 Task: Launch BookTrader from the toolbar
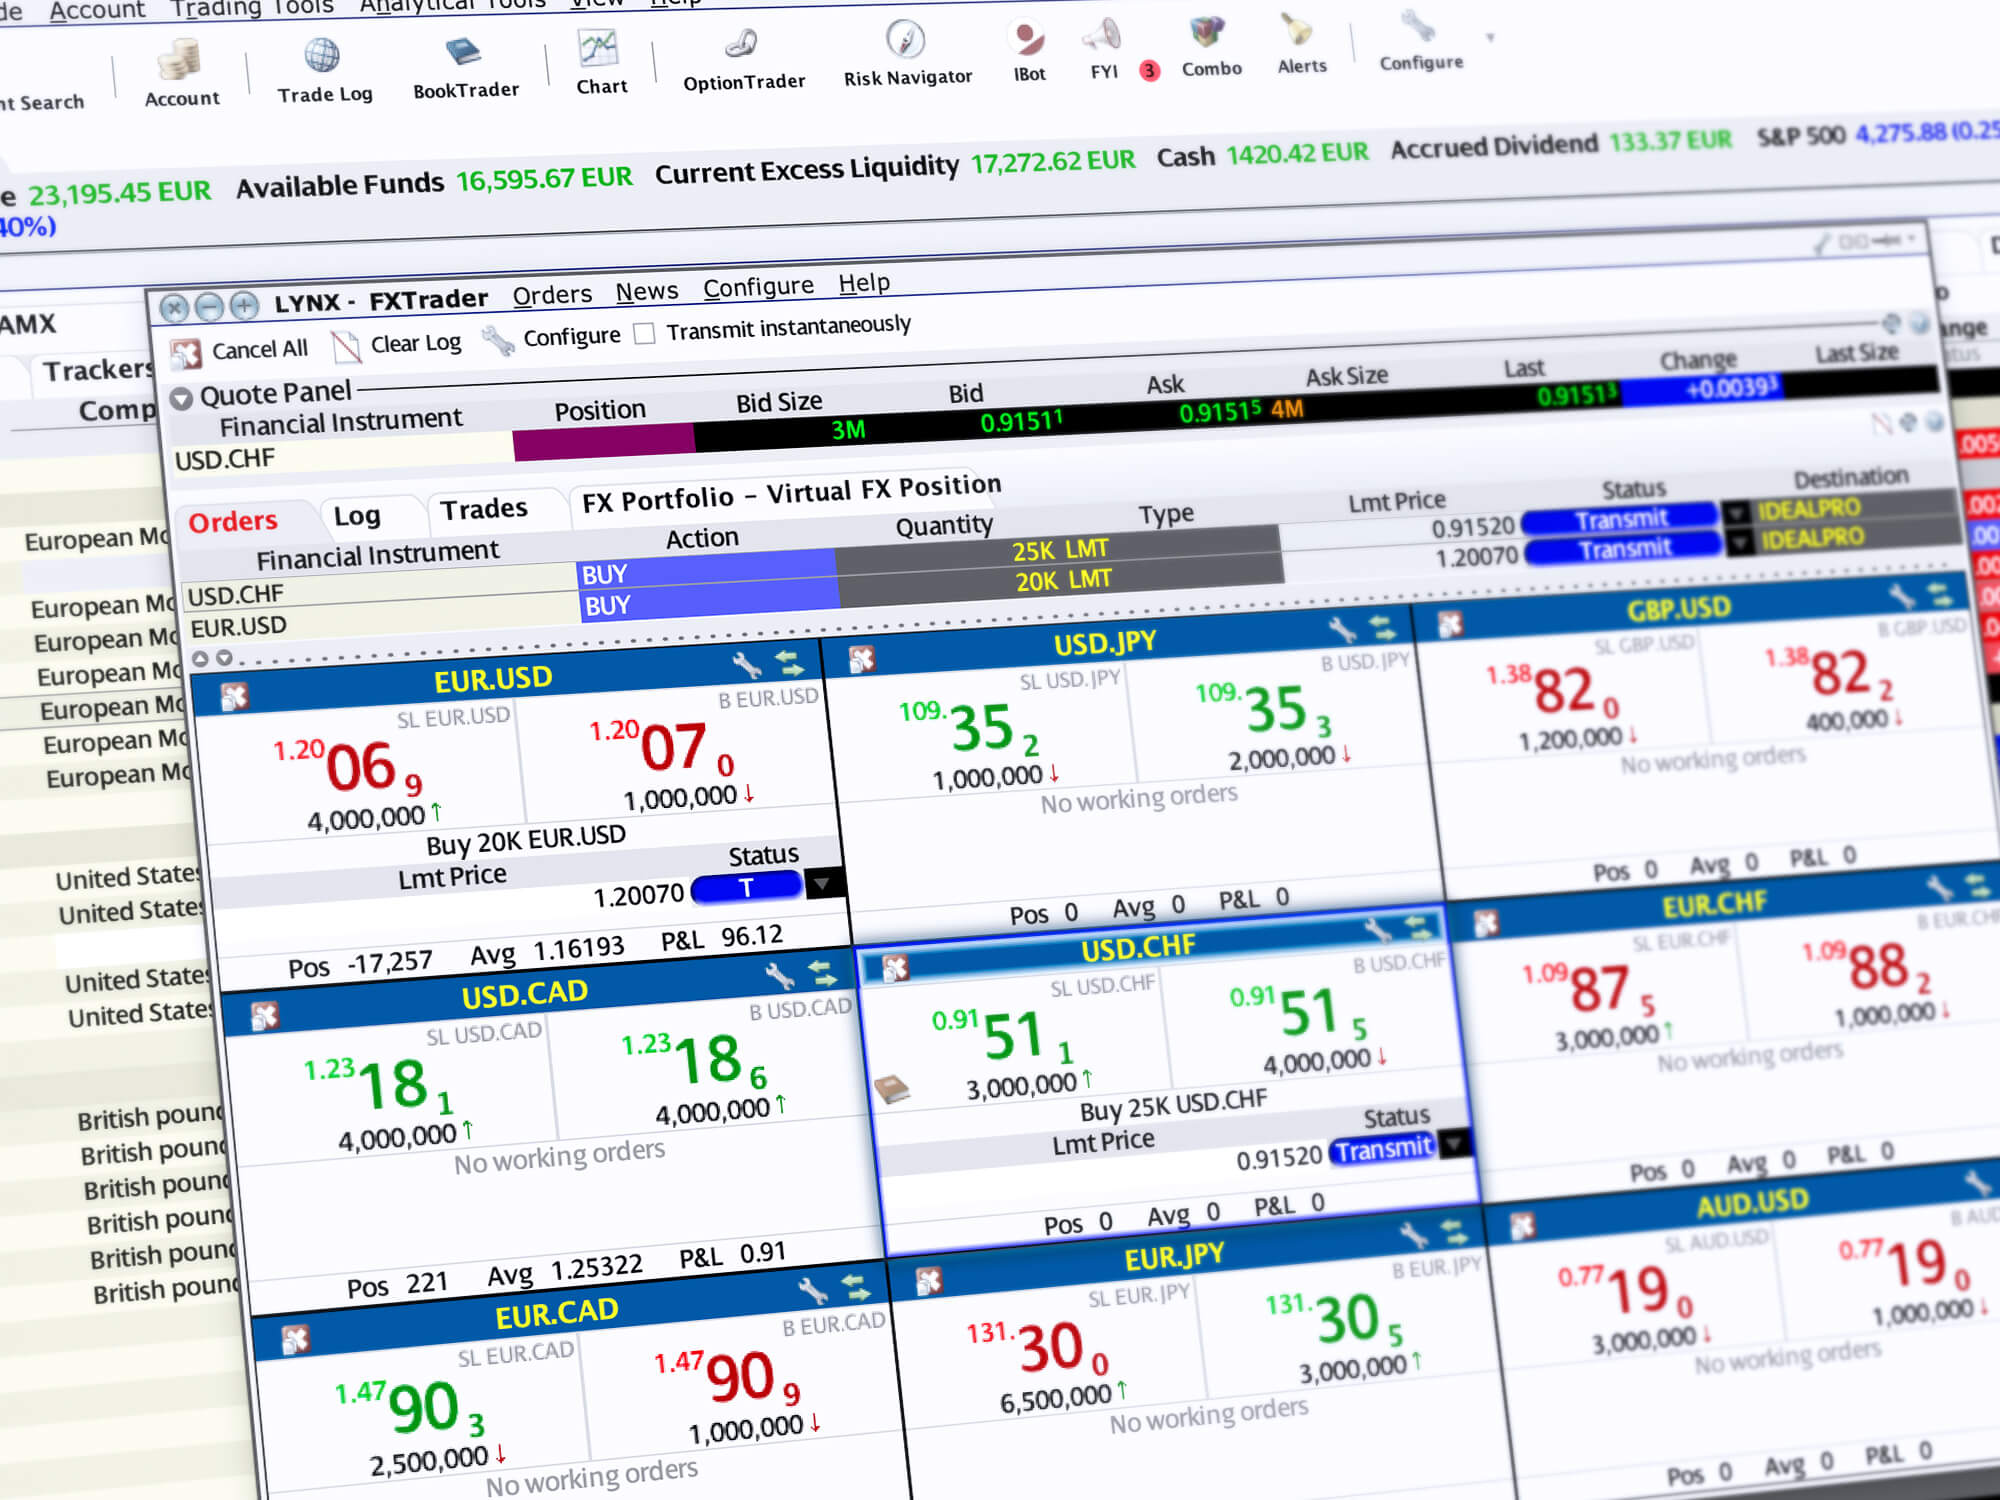[x=466, y=68]
